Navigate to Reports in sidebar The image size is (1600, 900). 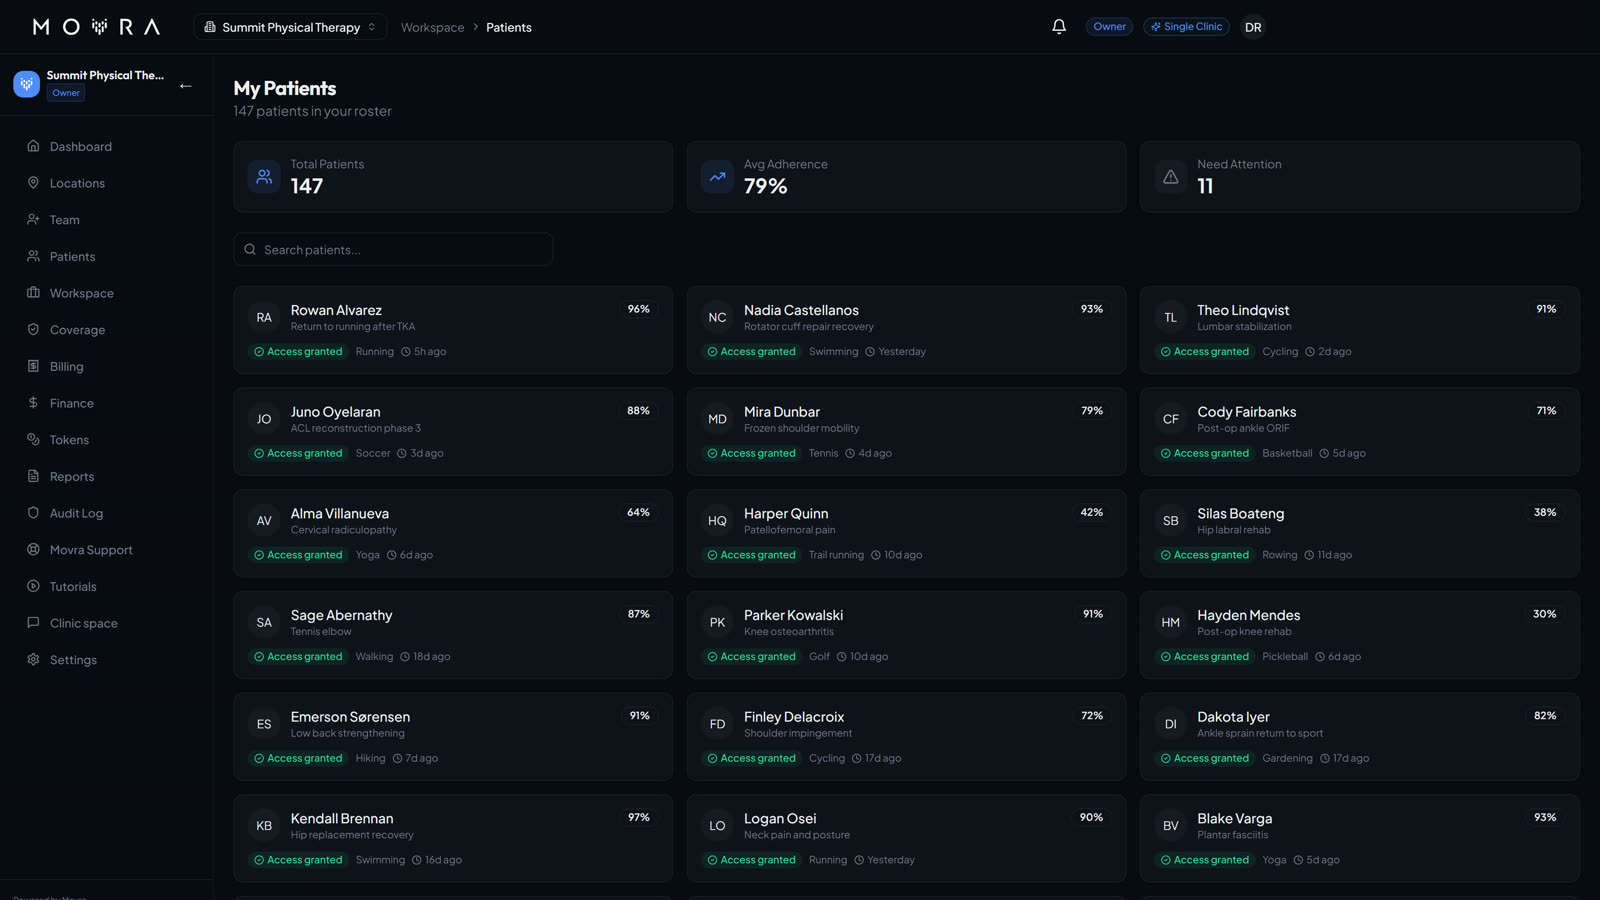coord(106,476)
